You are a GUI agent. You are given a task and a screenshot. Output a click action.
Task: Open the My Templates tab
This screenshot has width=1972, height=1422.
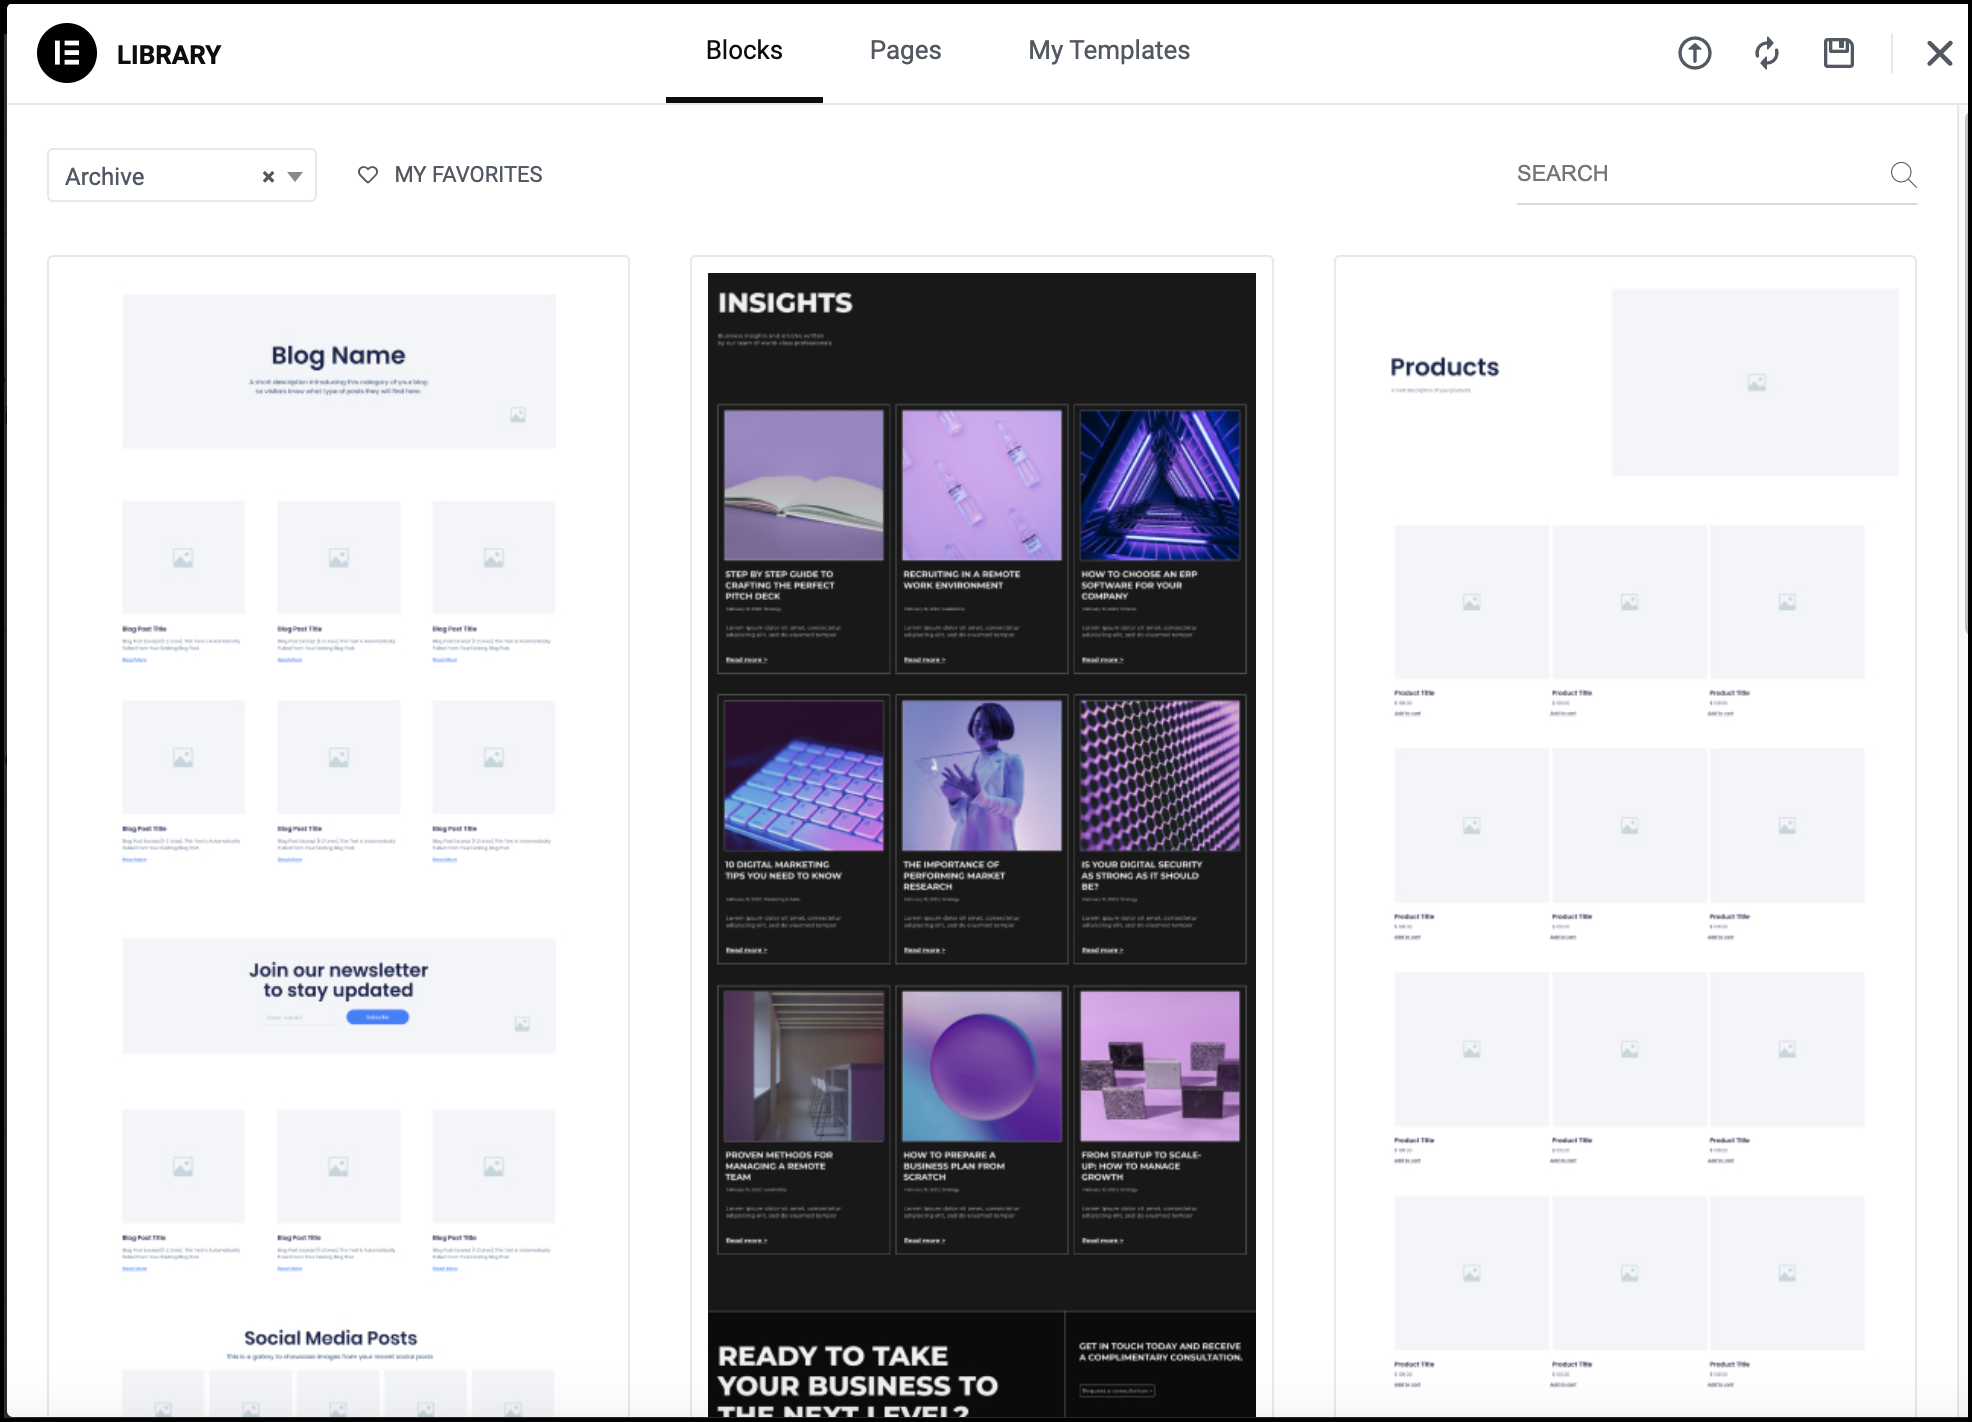(x=1109, y=50)
